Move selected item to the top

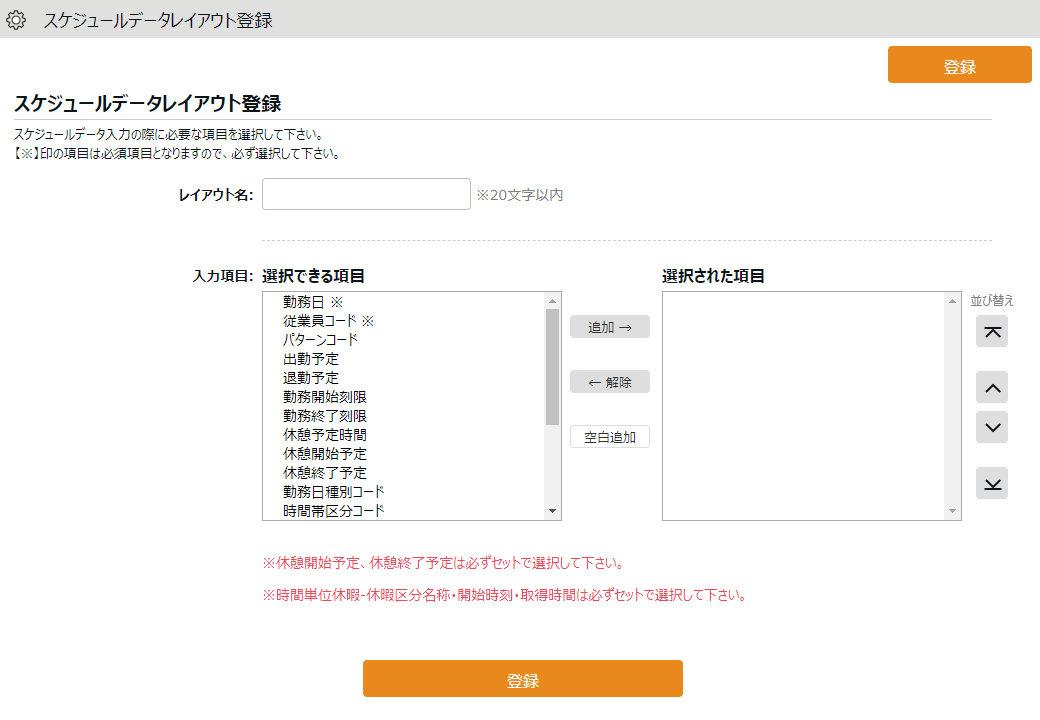992,331
